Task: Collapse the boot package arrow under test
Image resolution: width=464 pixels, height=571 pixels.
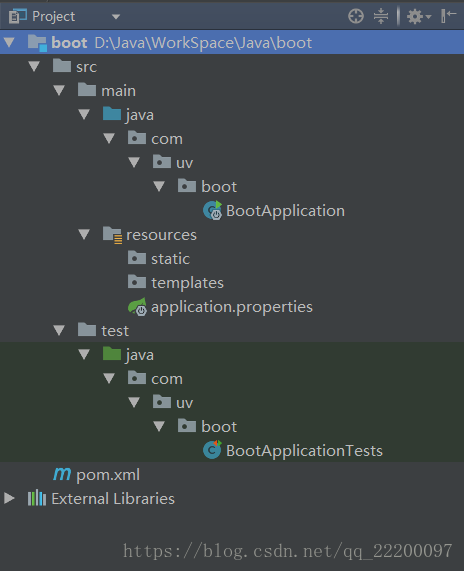Action: (159, 427)
